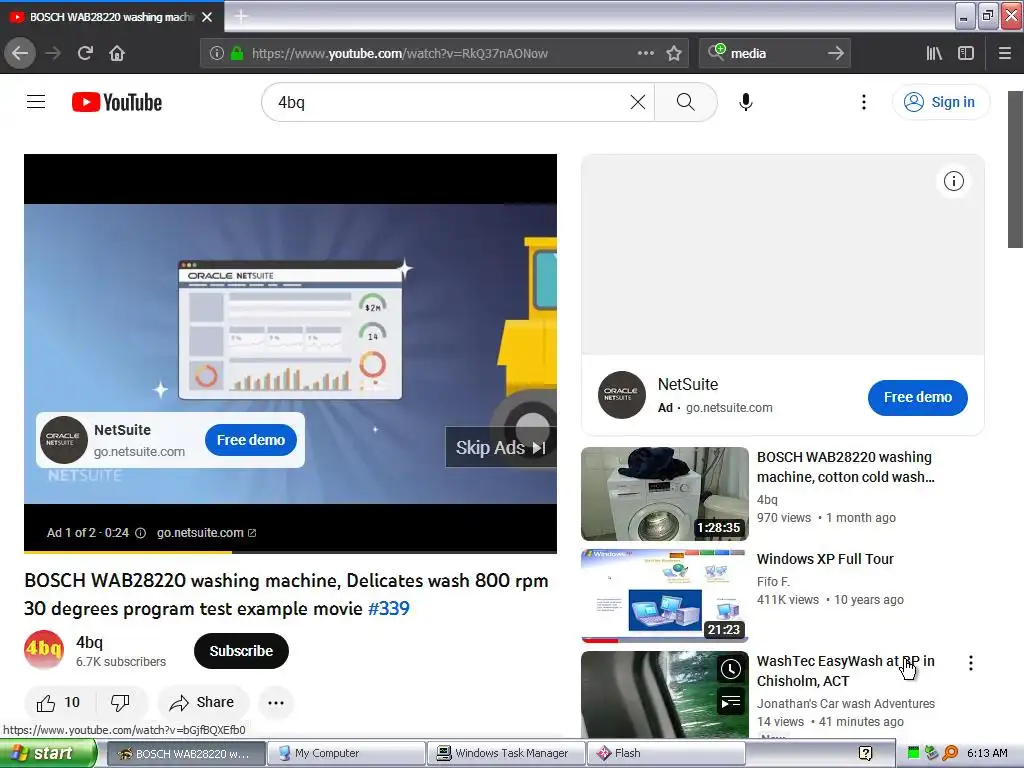Screen dimensions: 1024x768
Task: Switch to Windows Task Manager in taskbar
Action: coord(506,753)
